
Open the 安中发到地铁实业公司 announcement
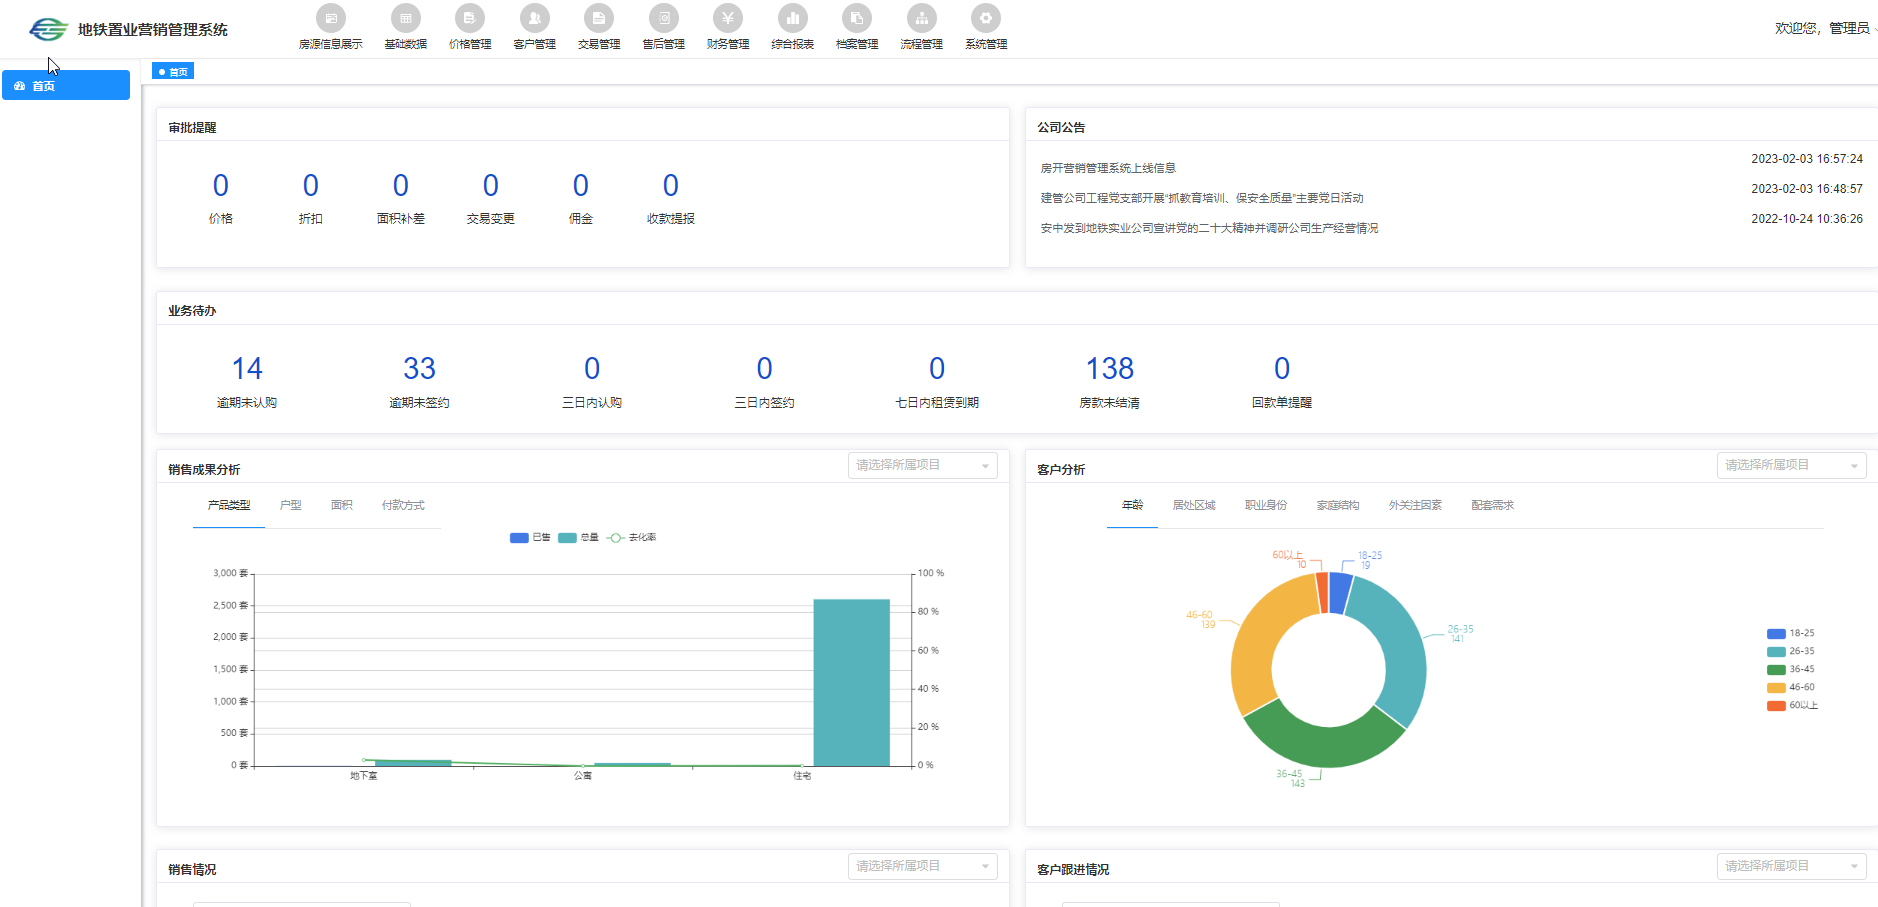[1209, 228]
